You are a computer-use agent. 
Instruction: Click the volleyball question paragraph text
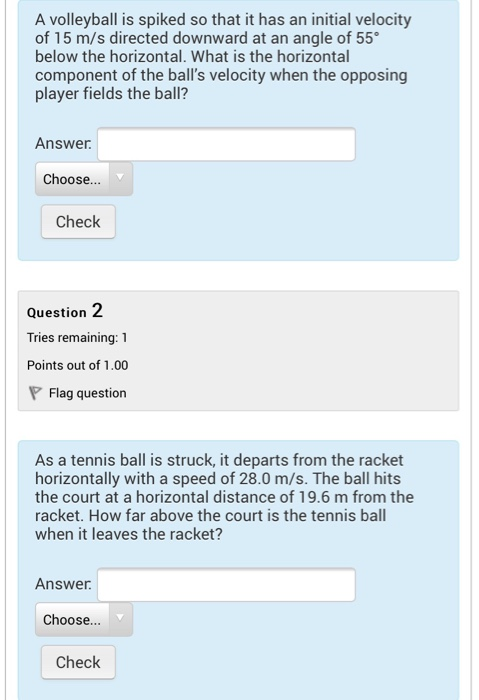[223, 57]
